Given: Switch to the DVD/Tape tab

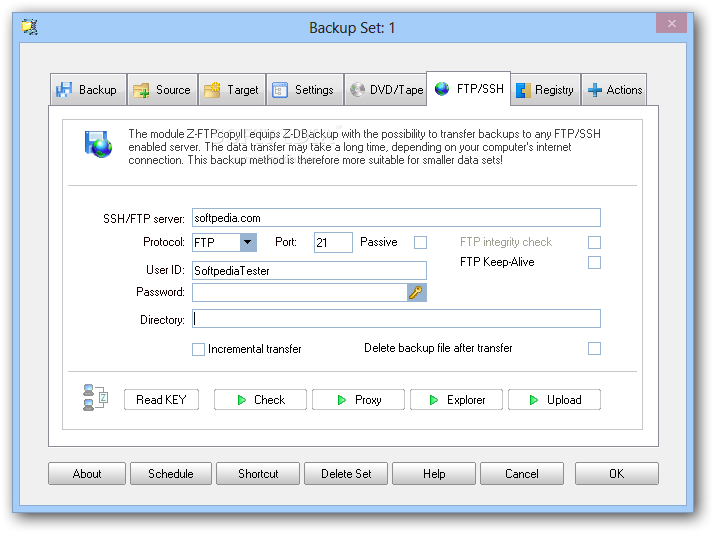Looking at the screenshot, I should [386, 90].
